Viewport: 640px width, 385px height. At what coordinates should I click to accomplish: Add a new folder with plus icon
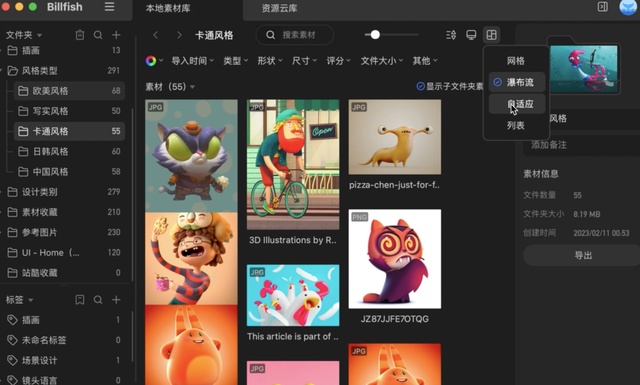click(x=116, y=35)
